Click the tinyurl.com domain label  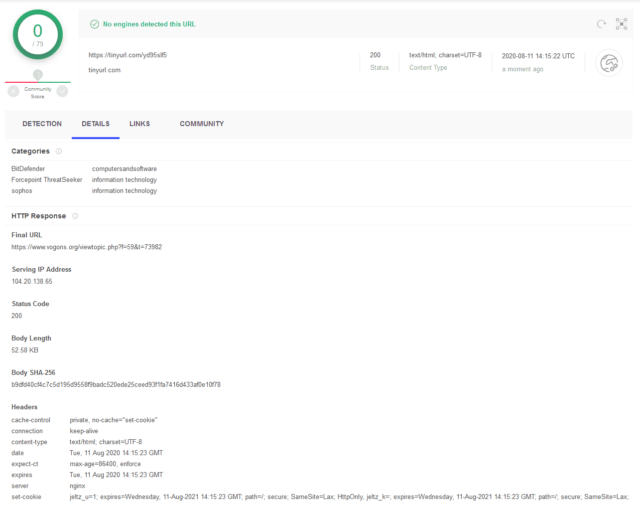105,70
